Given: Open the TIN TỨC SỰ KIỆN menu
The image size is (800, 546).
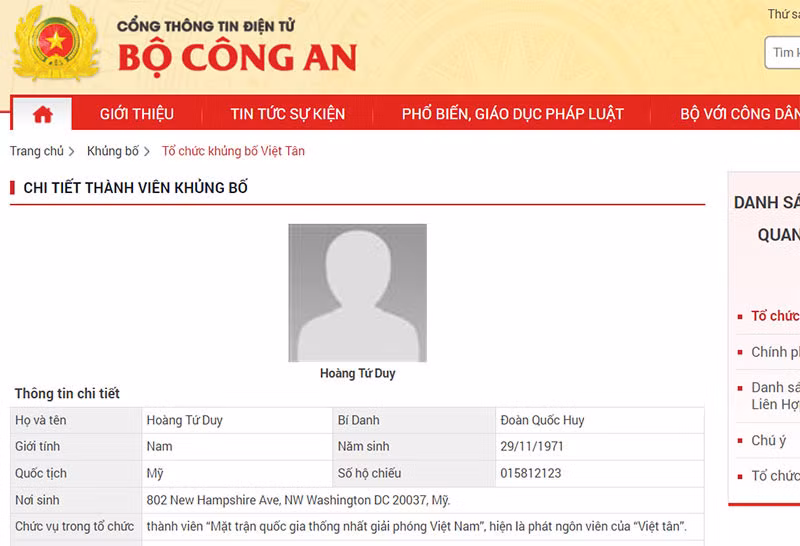Looking at the screenshot, I should coord(288,114).
